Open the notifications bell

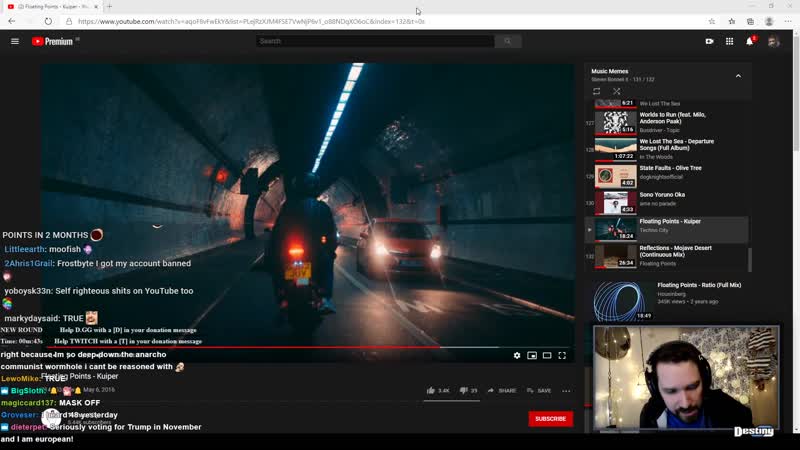pyautogui.click(x=749, y=41)
